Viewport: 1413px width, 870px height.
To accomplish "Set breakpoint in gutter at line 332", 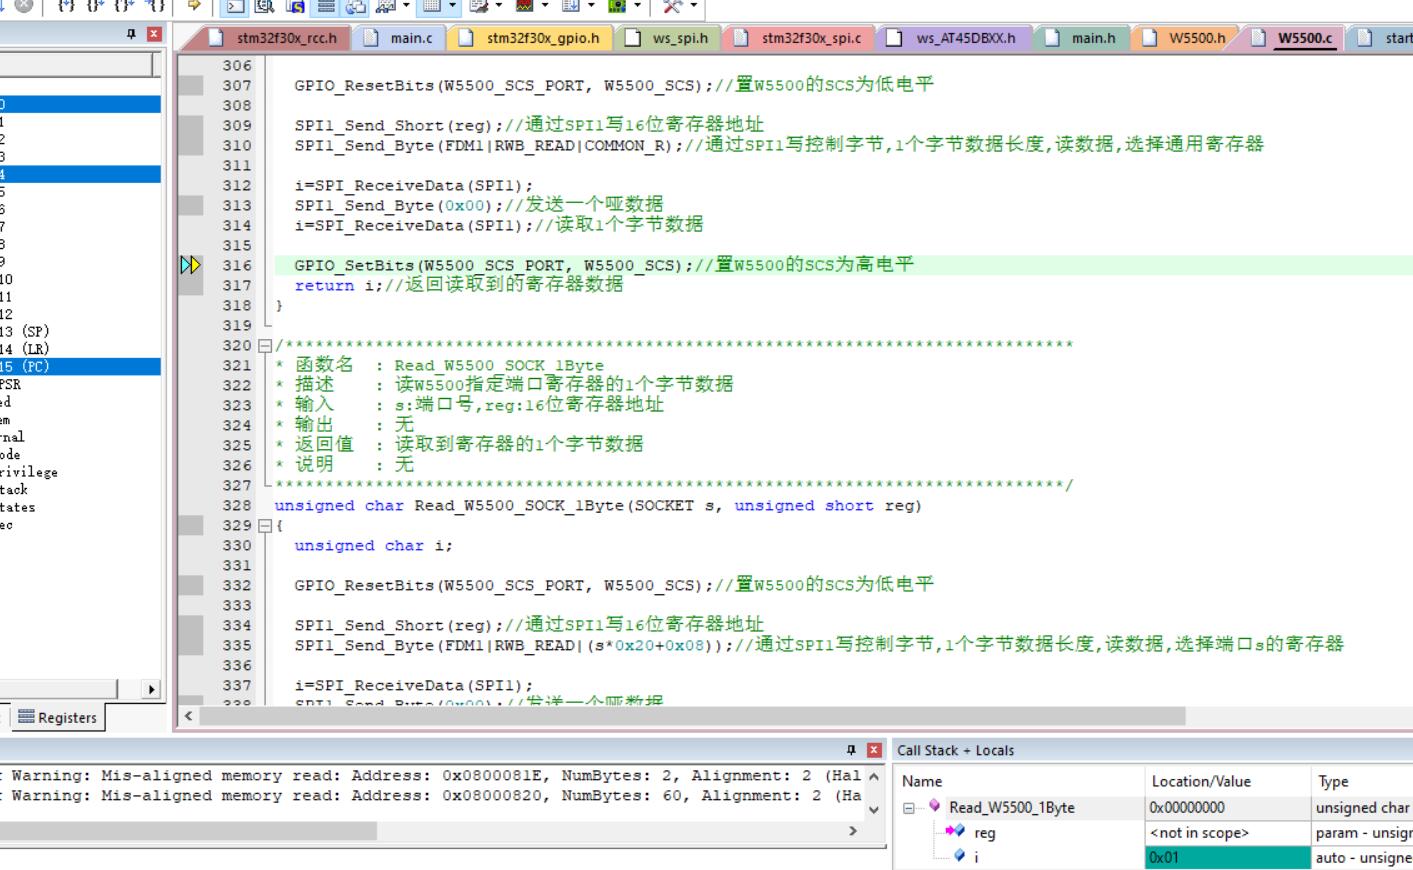I will coord(190,585).
